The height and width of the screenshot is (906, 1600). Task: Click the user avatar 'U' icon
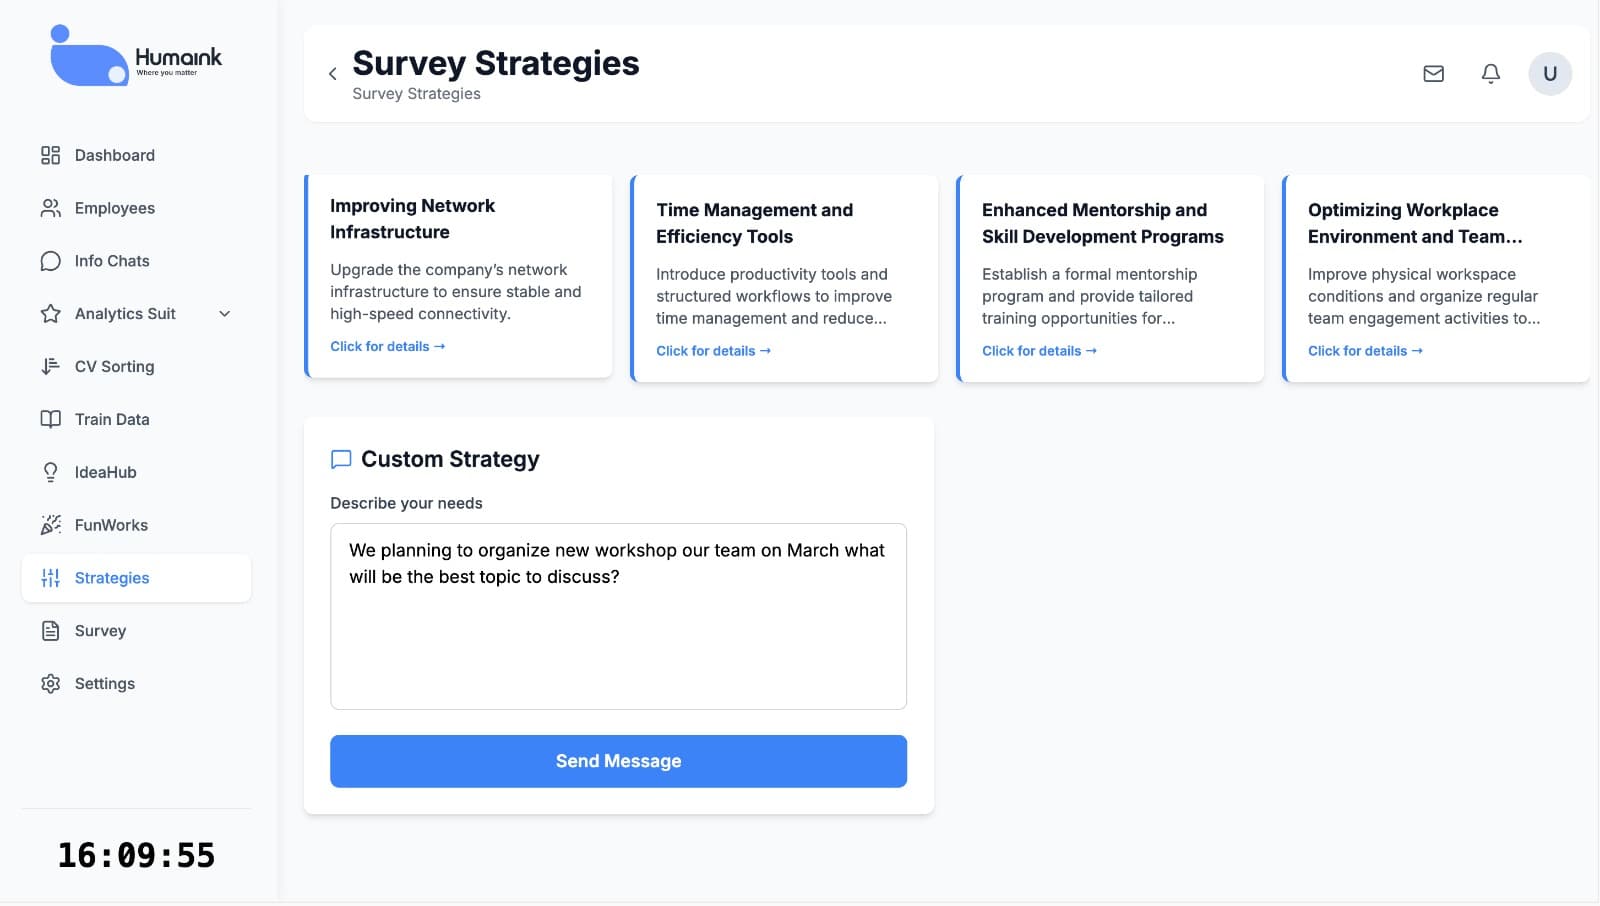pos(1549,74)
